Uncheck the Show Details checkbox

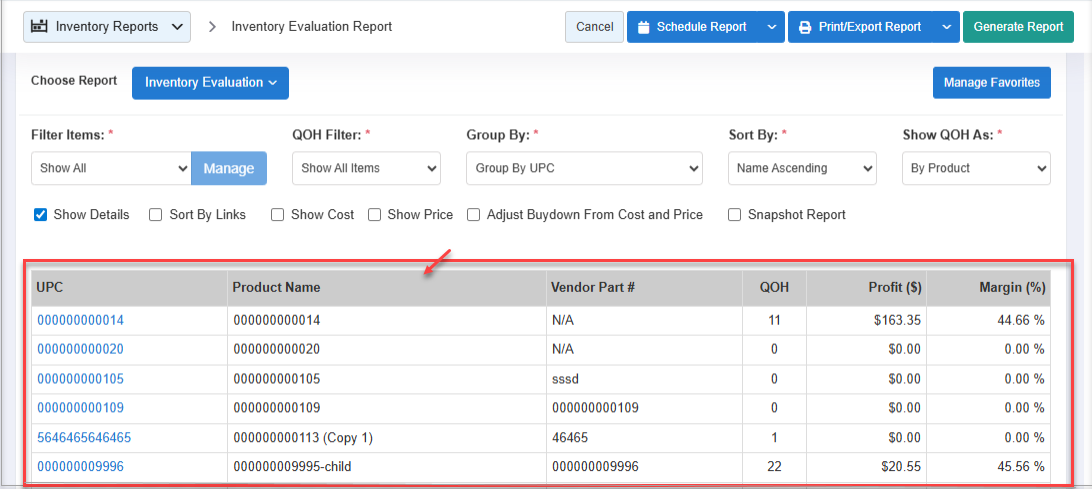[x=41, y=215]
